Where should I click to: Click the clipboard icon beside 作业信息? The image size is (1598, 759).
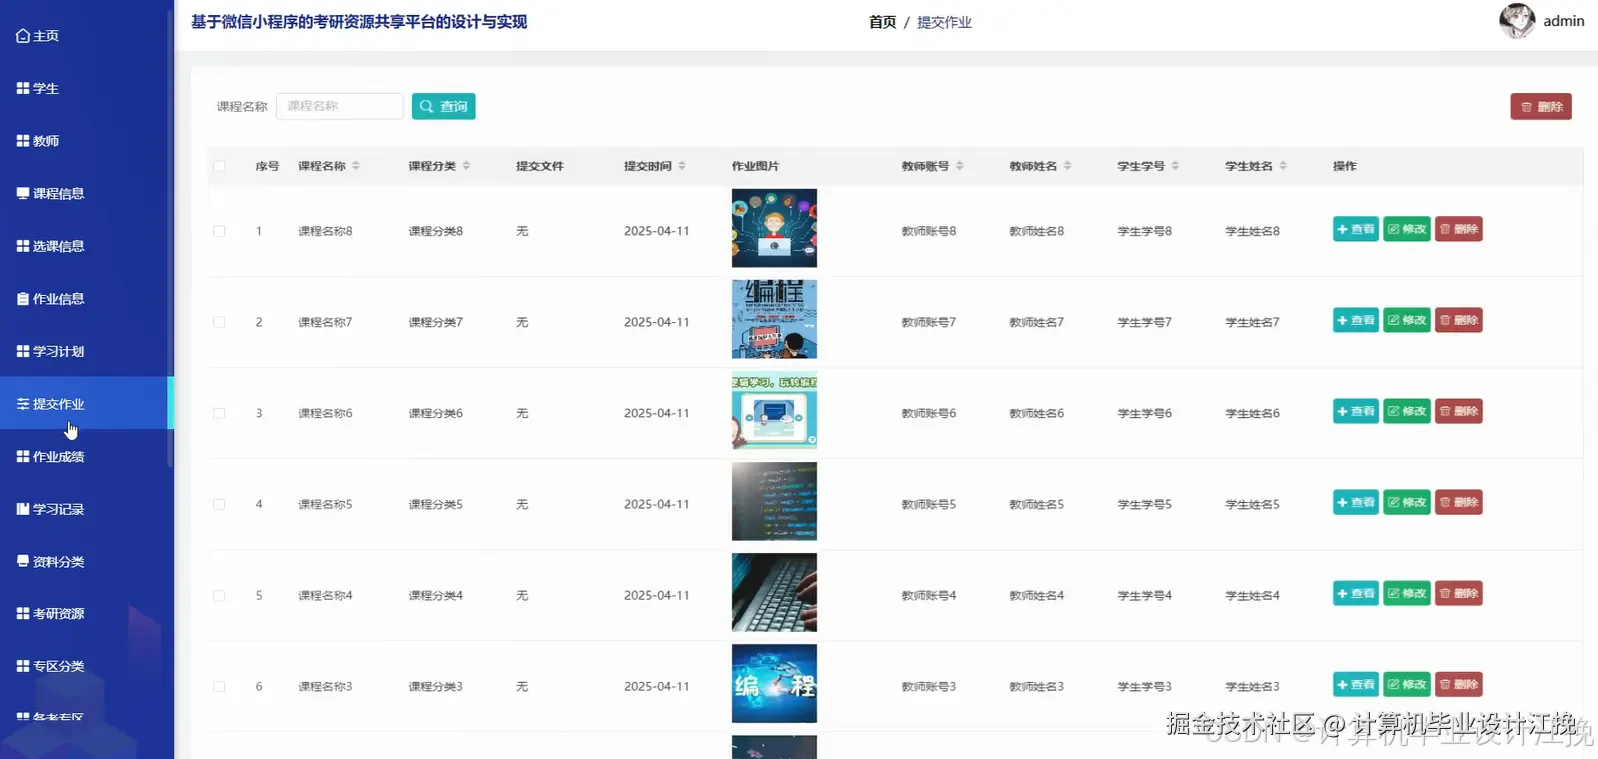coord(23,298)
